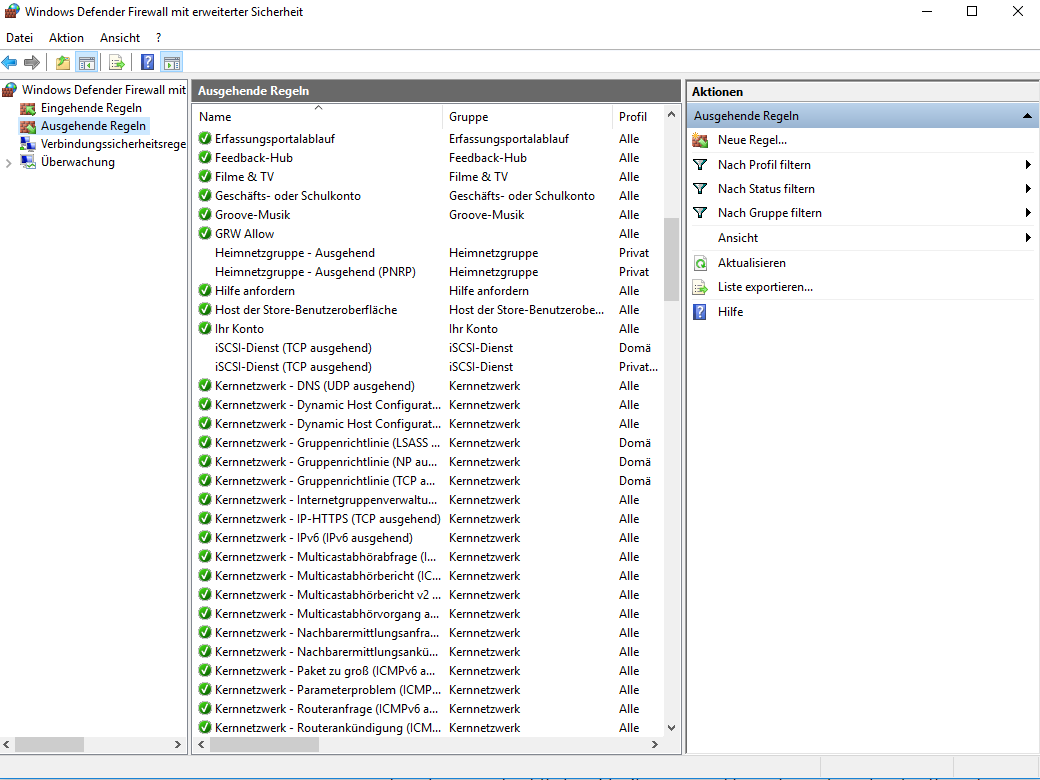1040x780 pixels.
Task: Click the Forward arrow toolbar icon
Action: click(31, 62)
